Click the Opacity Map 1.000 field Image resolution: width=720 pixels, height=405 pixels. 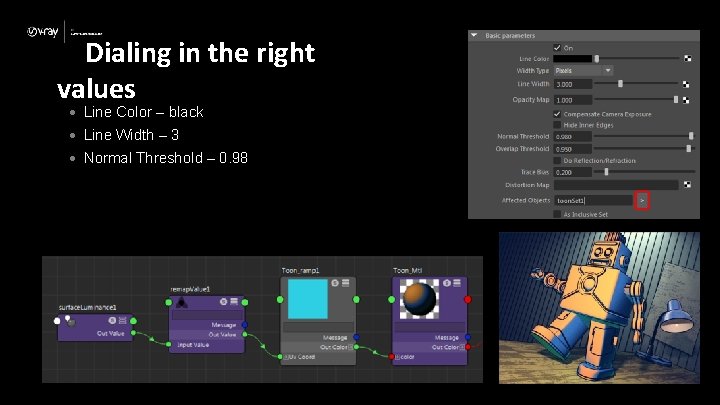pos(573,100)
